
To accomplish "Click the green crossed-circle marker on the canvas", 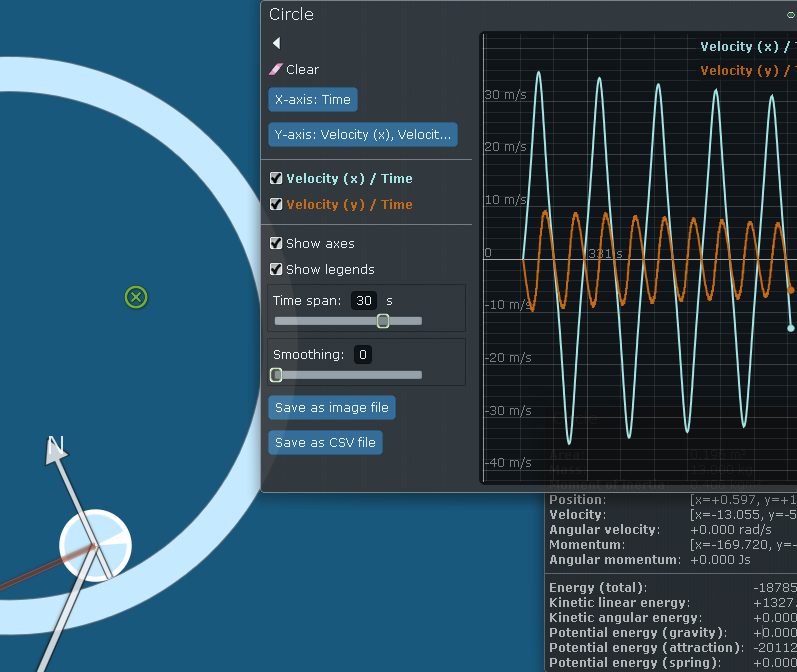I will [136, 297].
